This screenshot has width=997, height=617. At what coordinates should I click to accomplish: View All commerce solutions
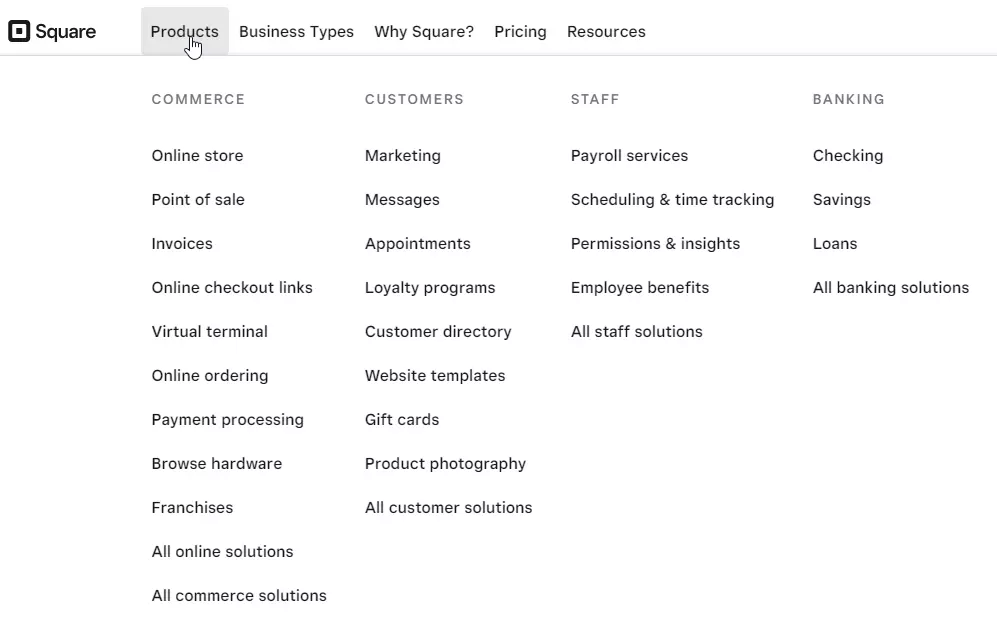239,595
